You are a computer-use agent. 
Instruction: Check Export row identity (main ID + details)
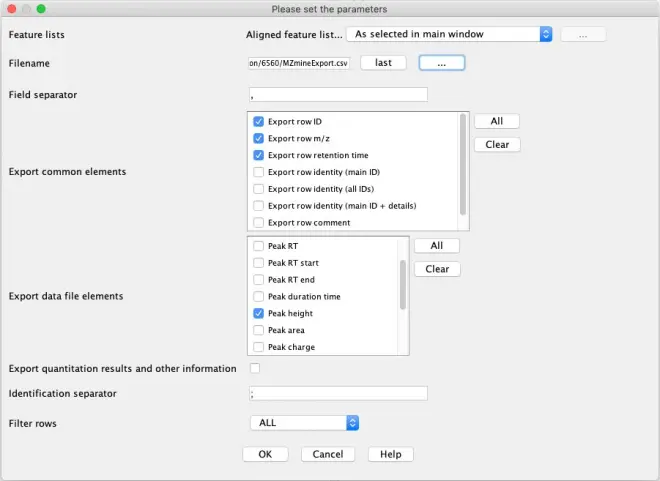[258, 206]
